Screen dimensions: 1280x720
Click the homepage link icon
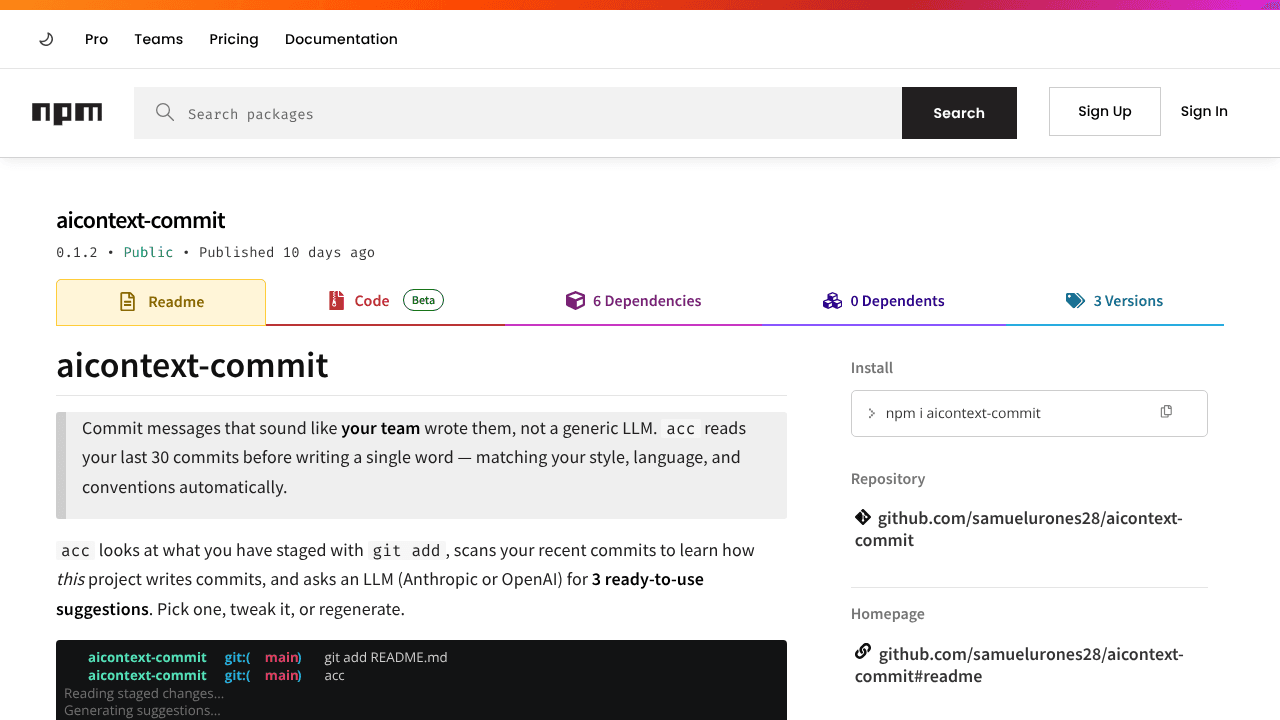863,652
